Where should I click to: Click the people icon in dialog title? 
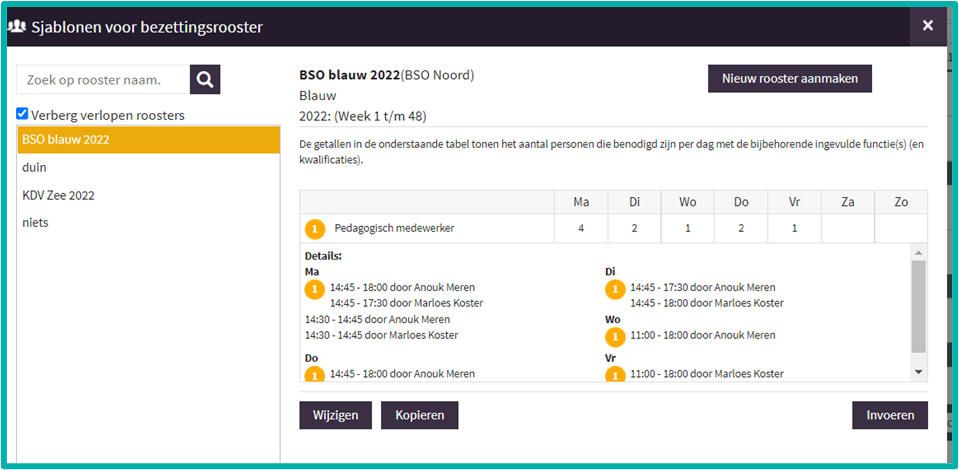pos(16,27)
